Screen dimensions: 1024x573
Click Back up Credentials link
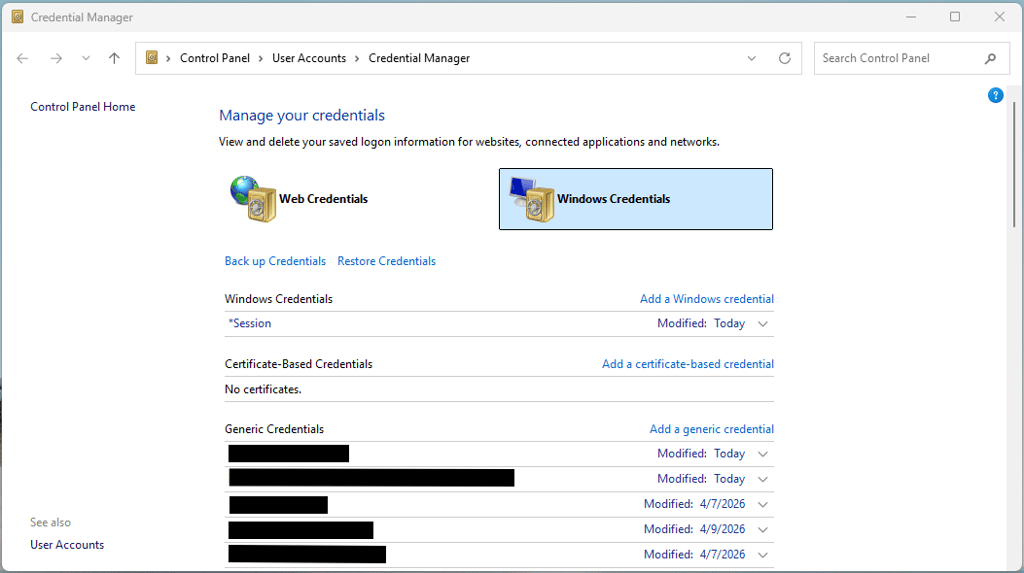(275, 261)
